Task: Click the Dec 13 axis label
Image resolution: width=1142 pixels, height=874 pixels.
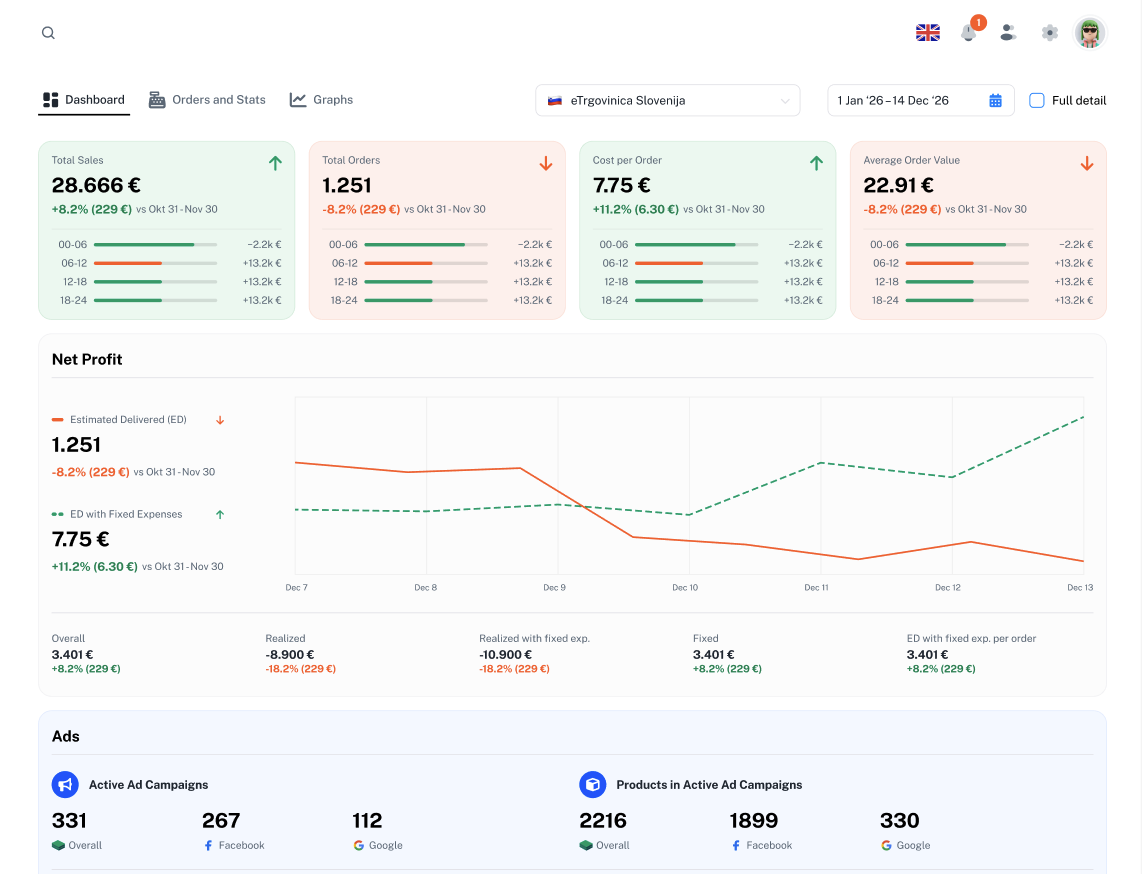Action: tap(1079, 587)
